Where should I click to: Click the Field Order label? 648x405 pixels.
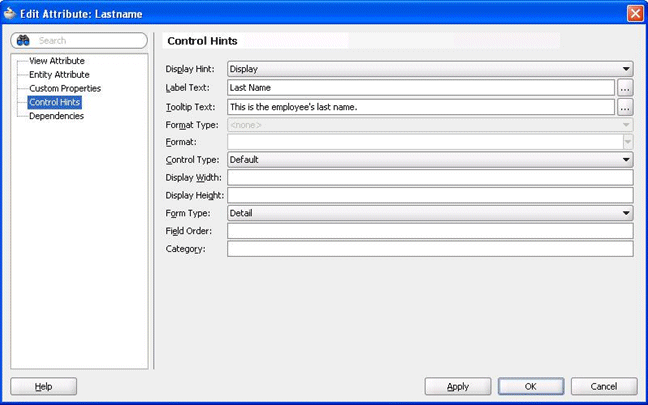188,231
